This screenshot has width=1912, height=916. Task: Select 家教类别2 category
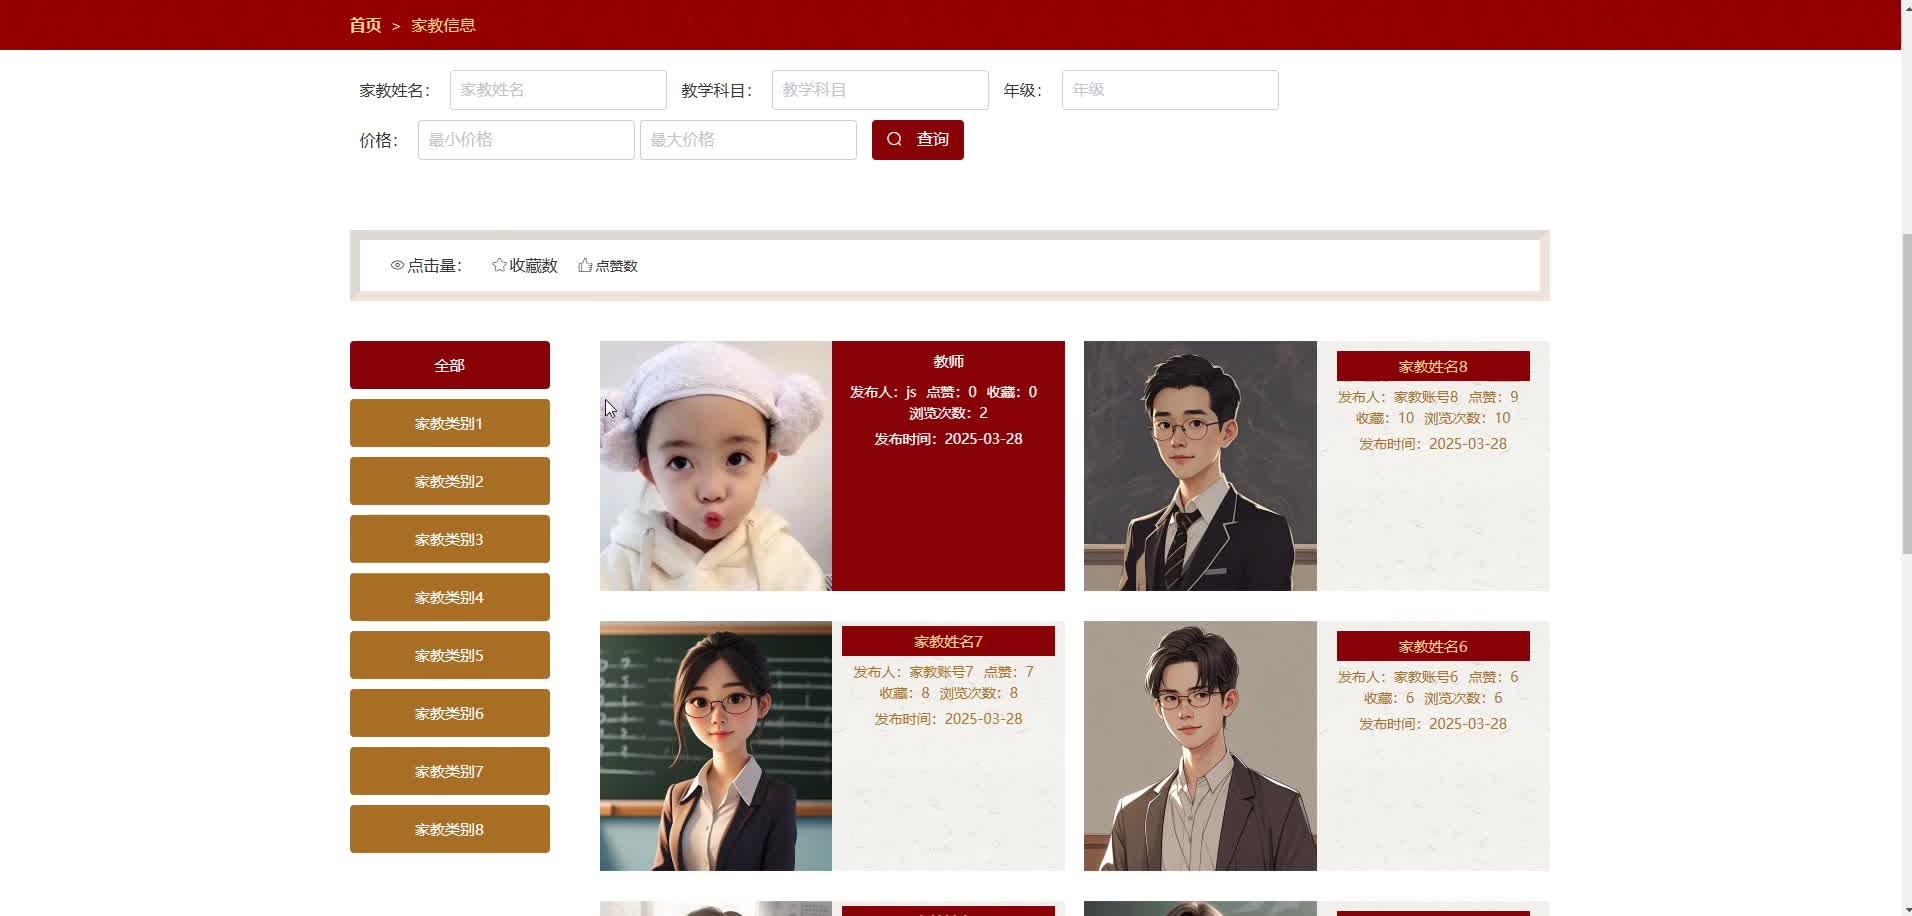(450, 481)
